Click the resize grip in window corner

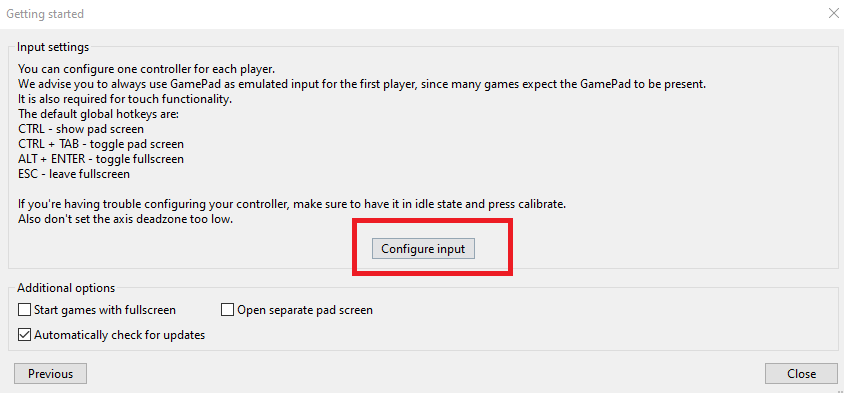tap(840, 389)
